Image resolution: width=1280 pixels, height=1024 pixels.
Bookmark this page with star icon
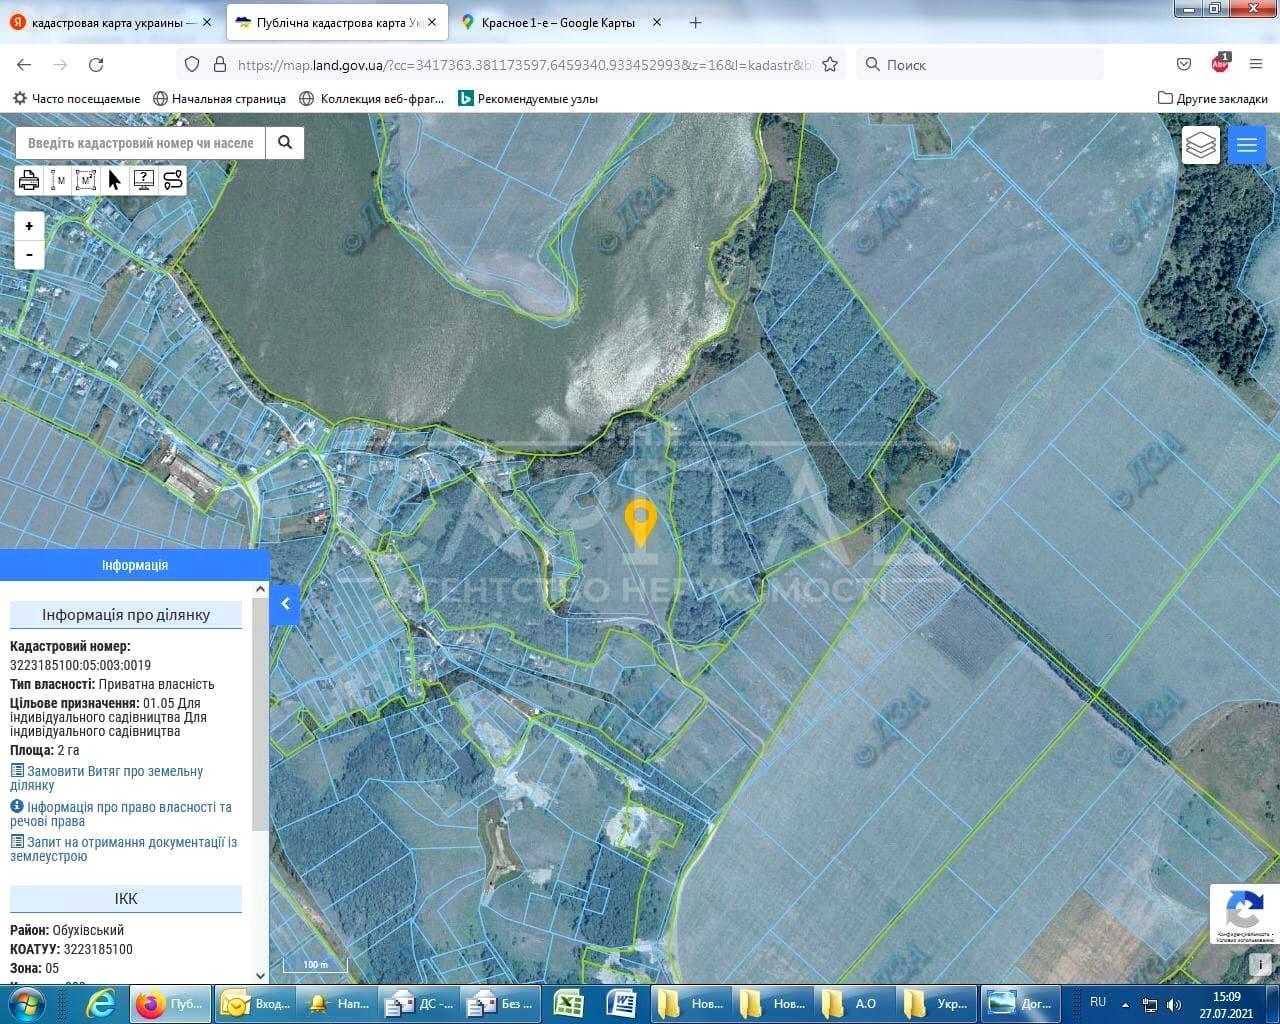[x=829, y=64]
